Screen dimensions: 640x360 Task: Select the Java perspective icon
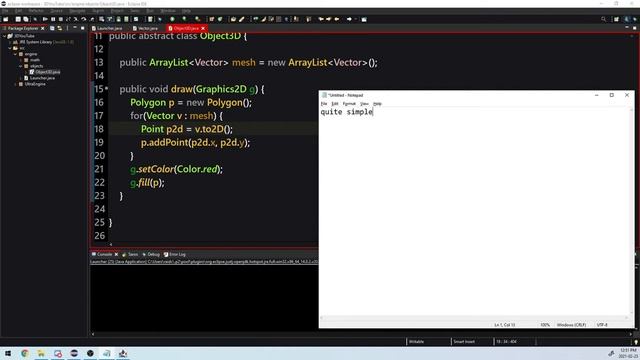[x=627, y=19]
